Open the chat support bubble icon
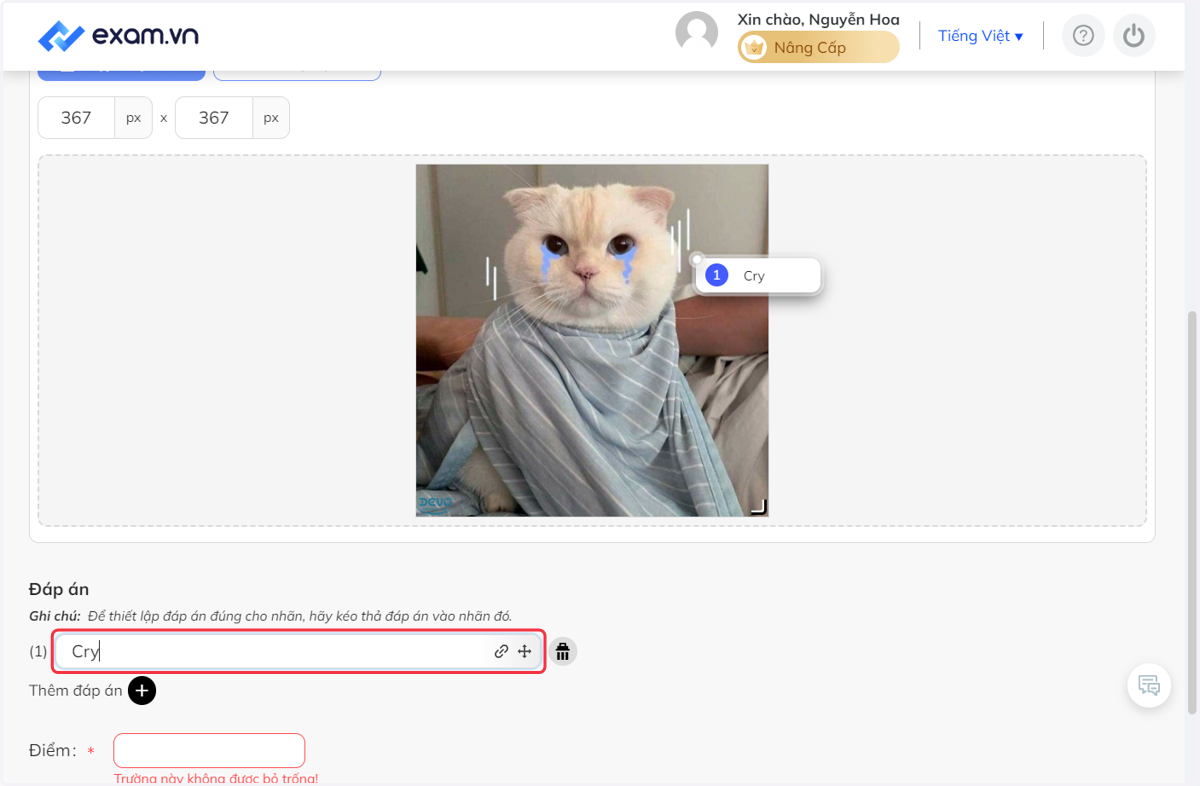 pos(1149,686)
